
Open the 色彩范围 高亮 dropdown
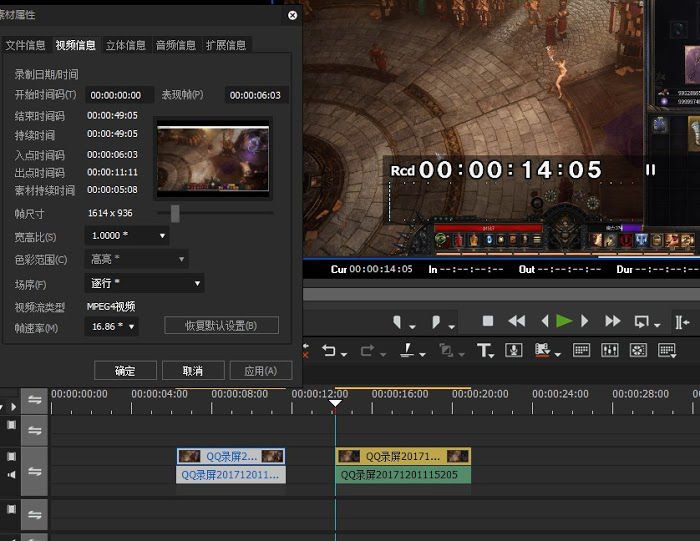click(x=136, y=259)
